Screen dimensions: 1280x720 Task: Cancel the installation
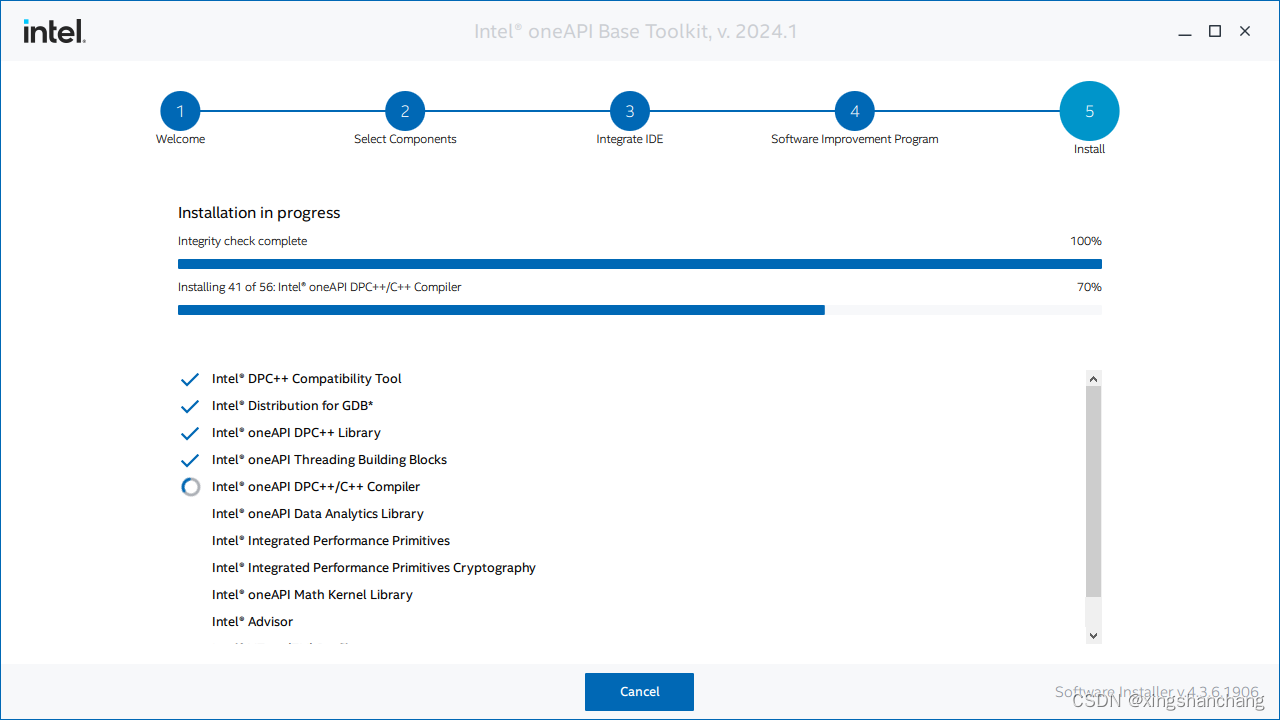(x=639, y=692)
